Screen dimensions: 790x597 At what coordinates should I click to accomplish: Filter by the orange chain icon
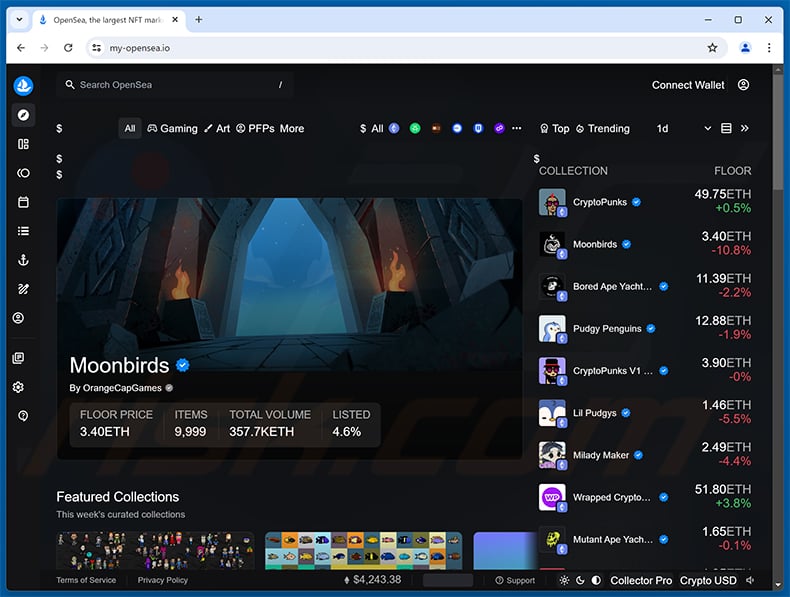tap(436, 128)
